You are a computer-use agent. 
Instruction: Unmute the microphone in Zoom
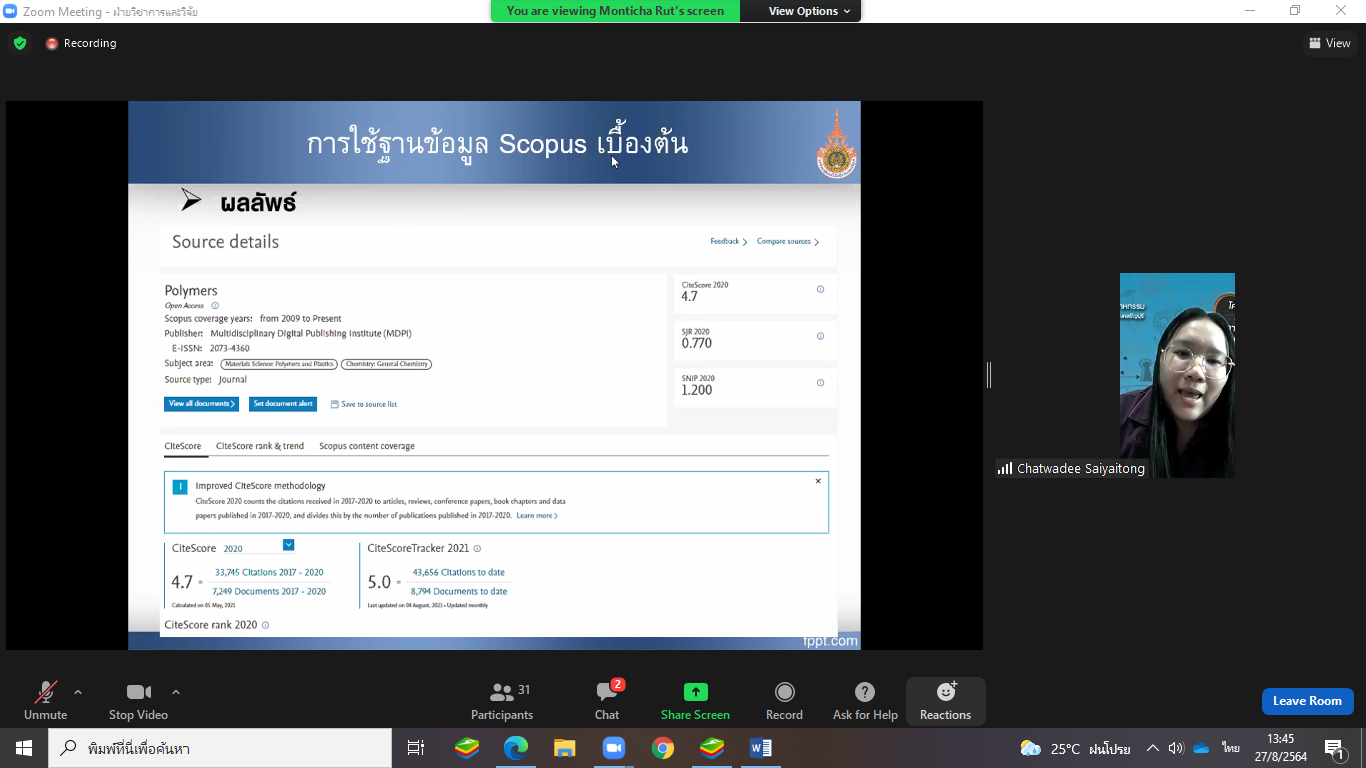(46, 701)
